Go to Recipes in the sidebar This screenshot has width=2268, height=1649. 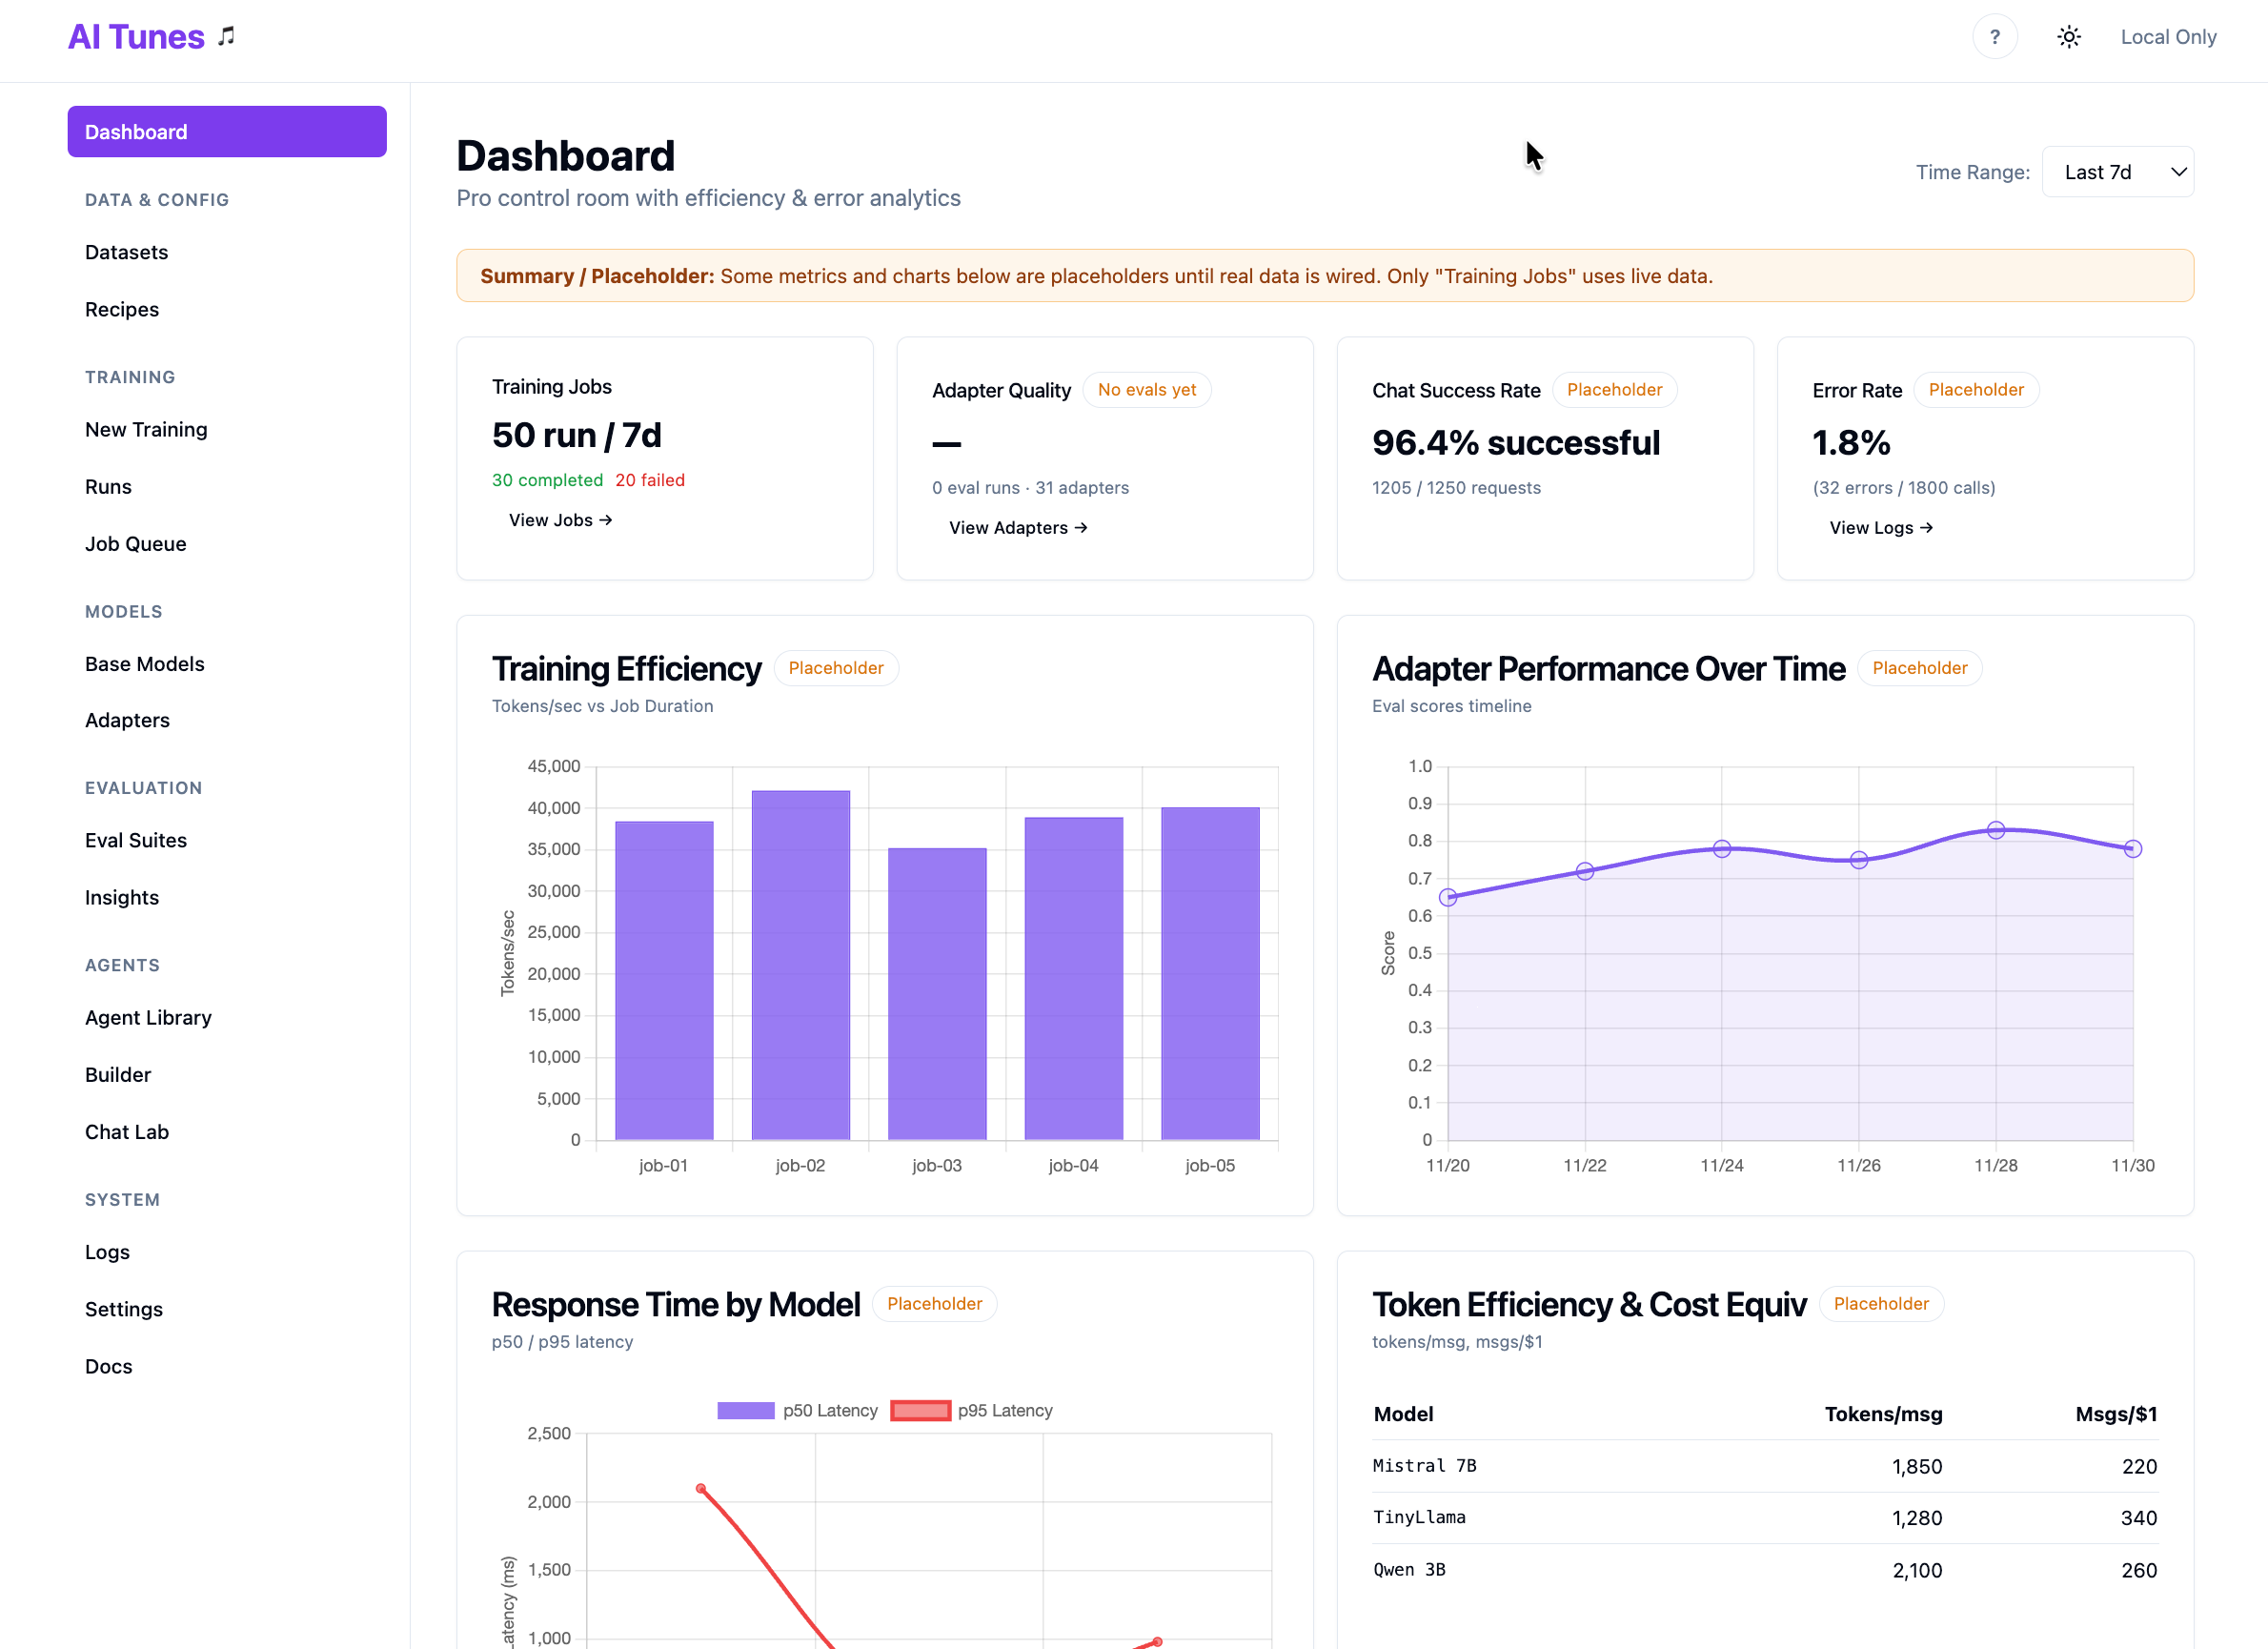click(x=122, y=309)
